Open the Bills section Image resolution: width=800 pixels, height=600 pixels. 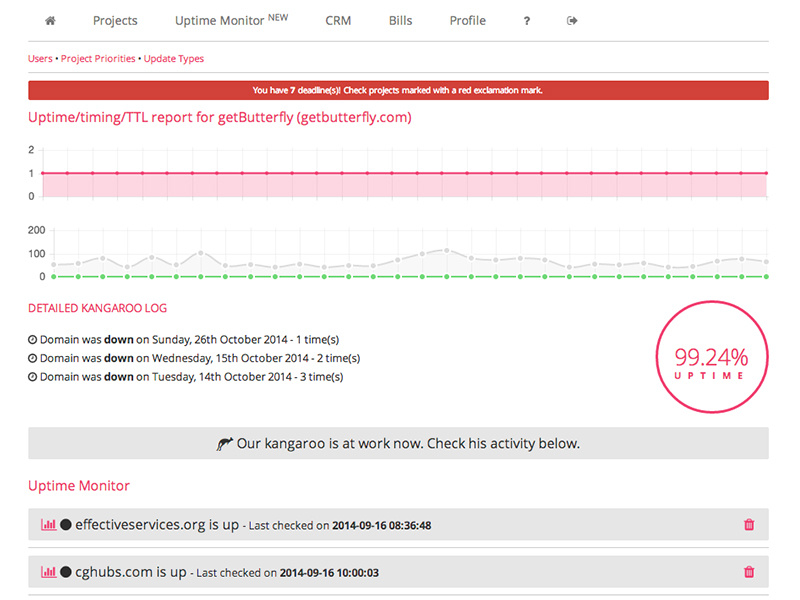tap(401, 21)
